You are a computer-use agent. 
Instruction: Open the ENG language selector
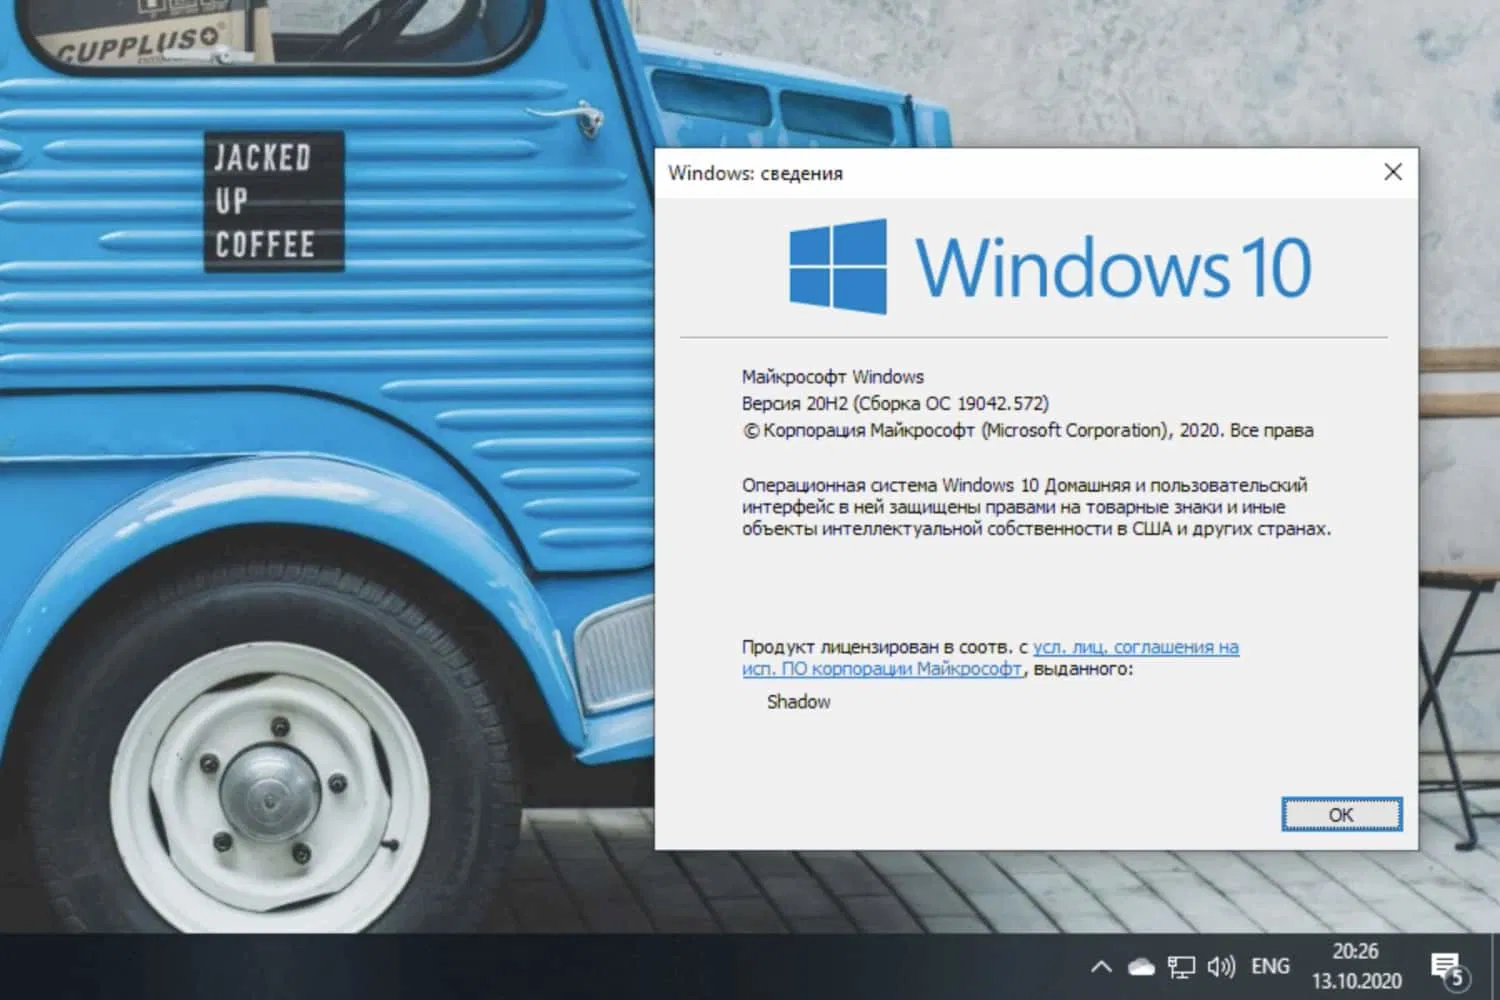tap(1269, 966)
